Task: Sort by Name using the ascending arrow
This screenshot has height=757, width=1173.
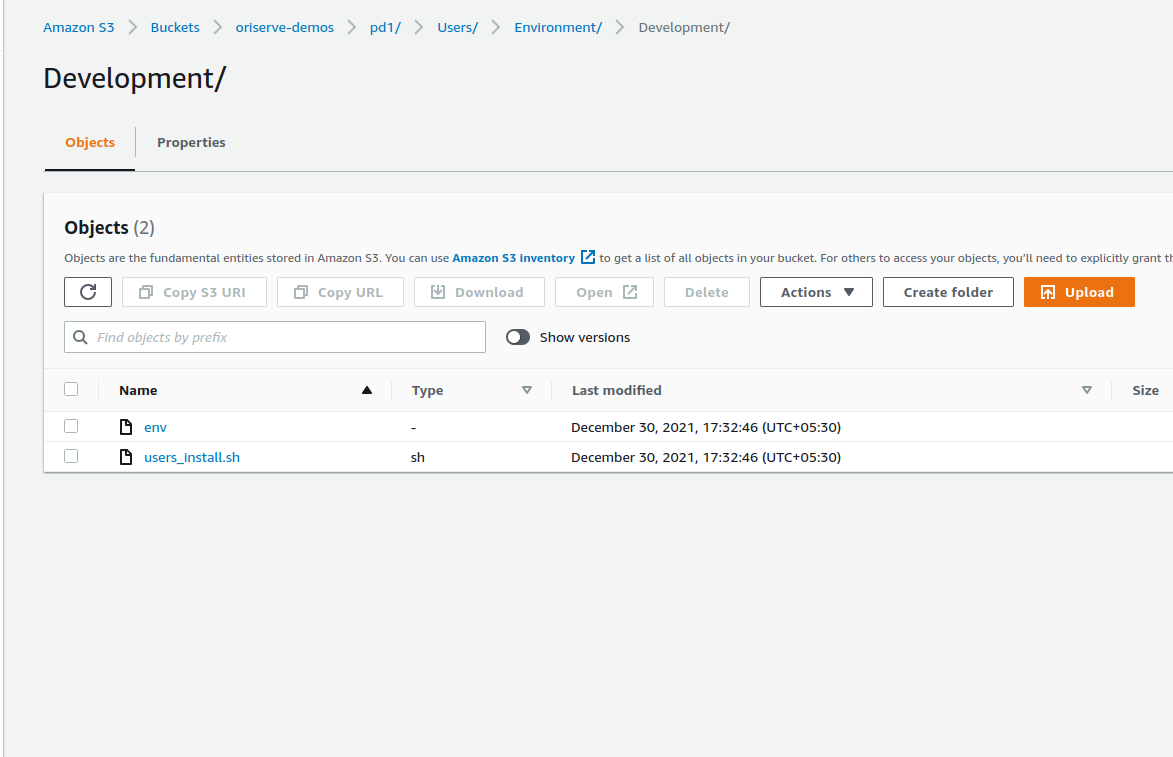Action: click(367, 390)
